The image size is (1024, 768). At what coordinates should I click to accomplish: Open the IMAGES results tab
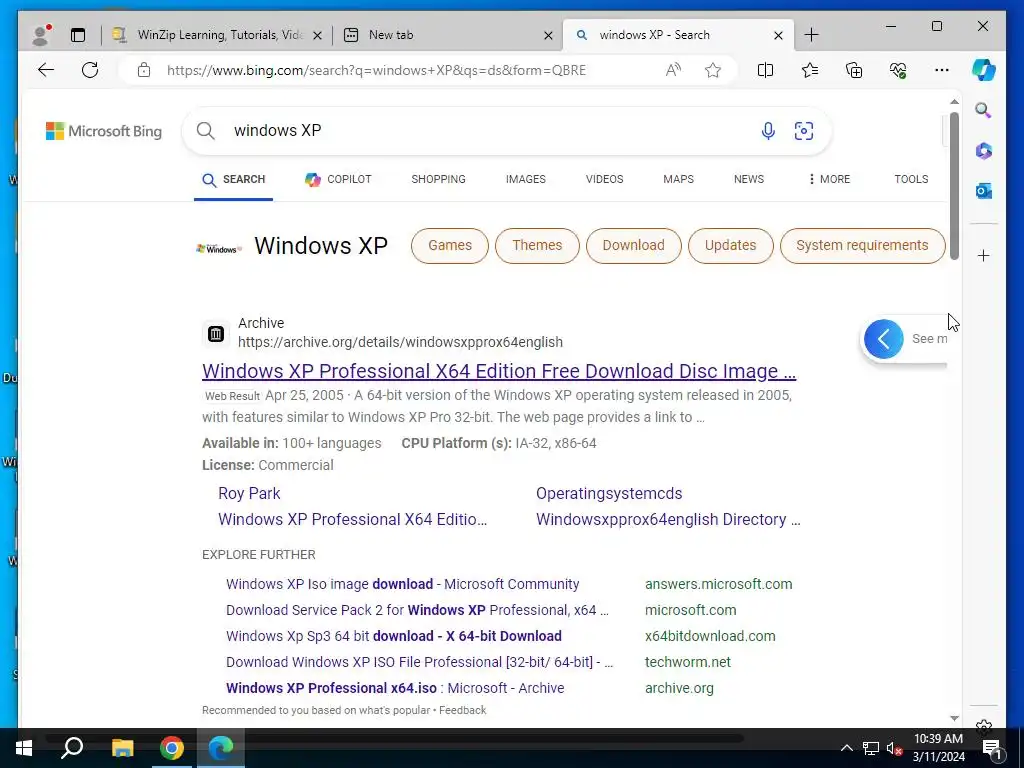pyautogui.click(x=526, y=179)
